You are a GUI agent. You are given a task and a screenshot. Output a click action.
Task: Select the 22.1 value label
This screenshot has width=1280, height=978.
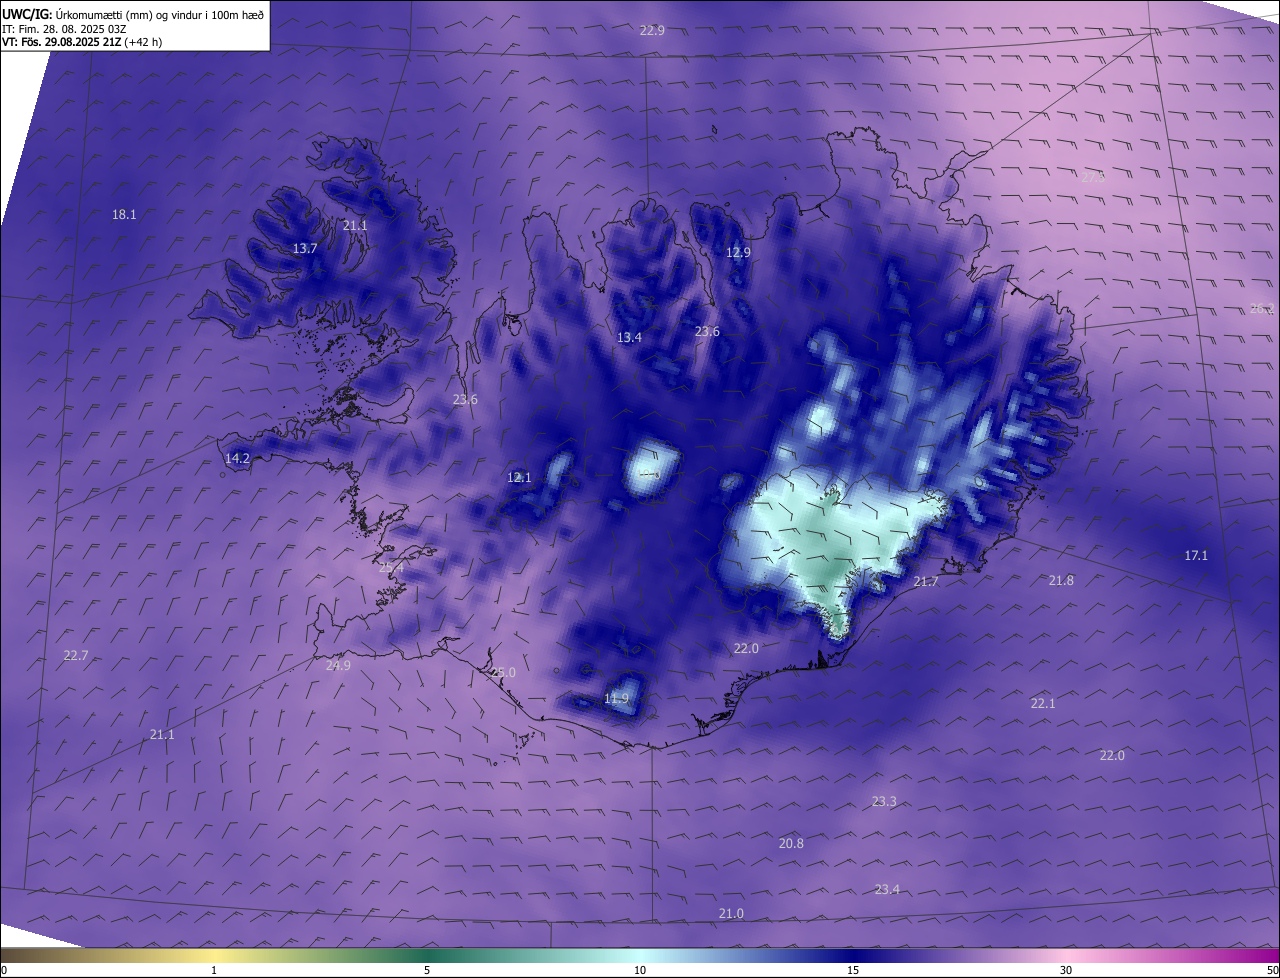point(1043,703)
